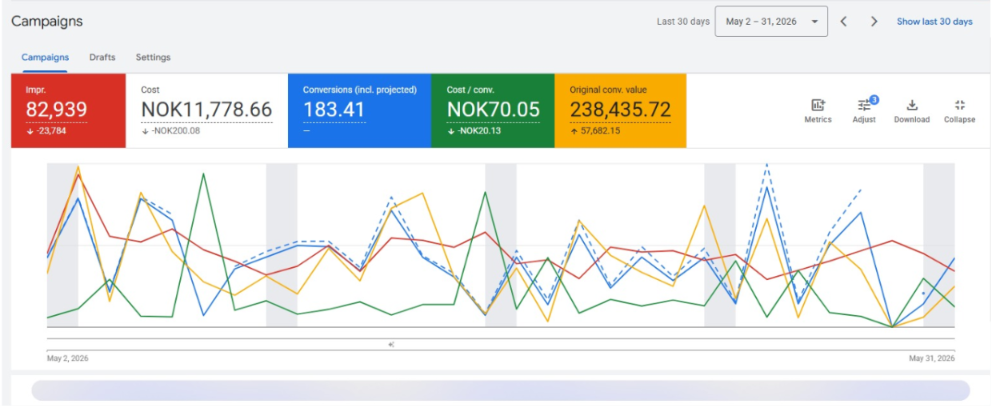The height and width of the screenshot is (406, 991).
Task: Go to next date range arrow
Action: (x=874, y=22)
